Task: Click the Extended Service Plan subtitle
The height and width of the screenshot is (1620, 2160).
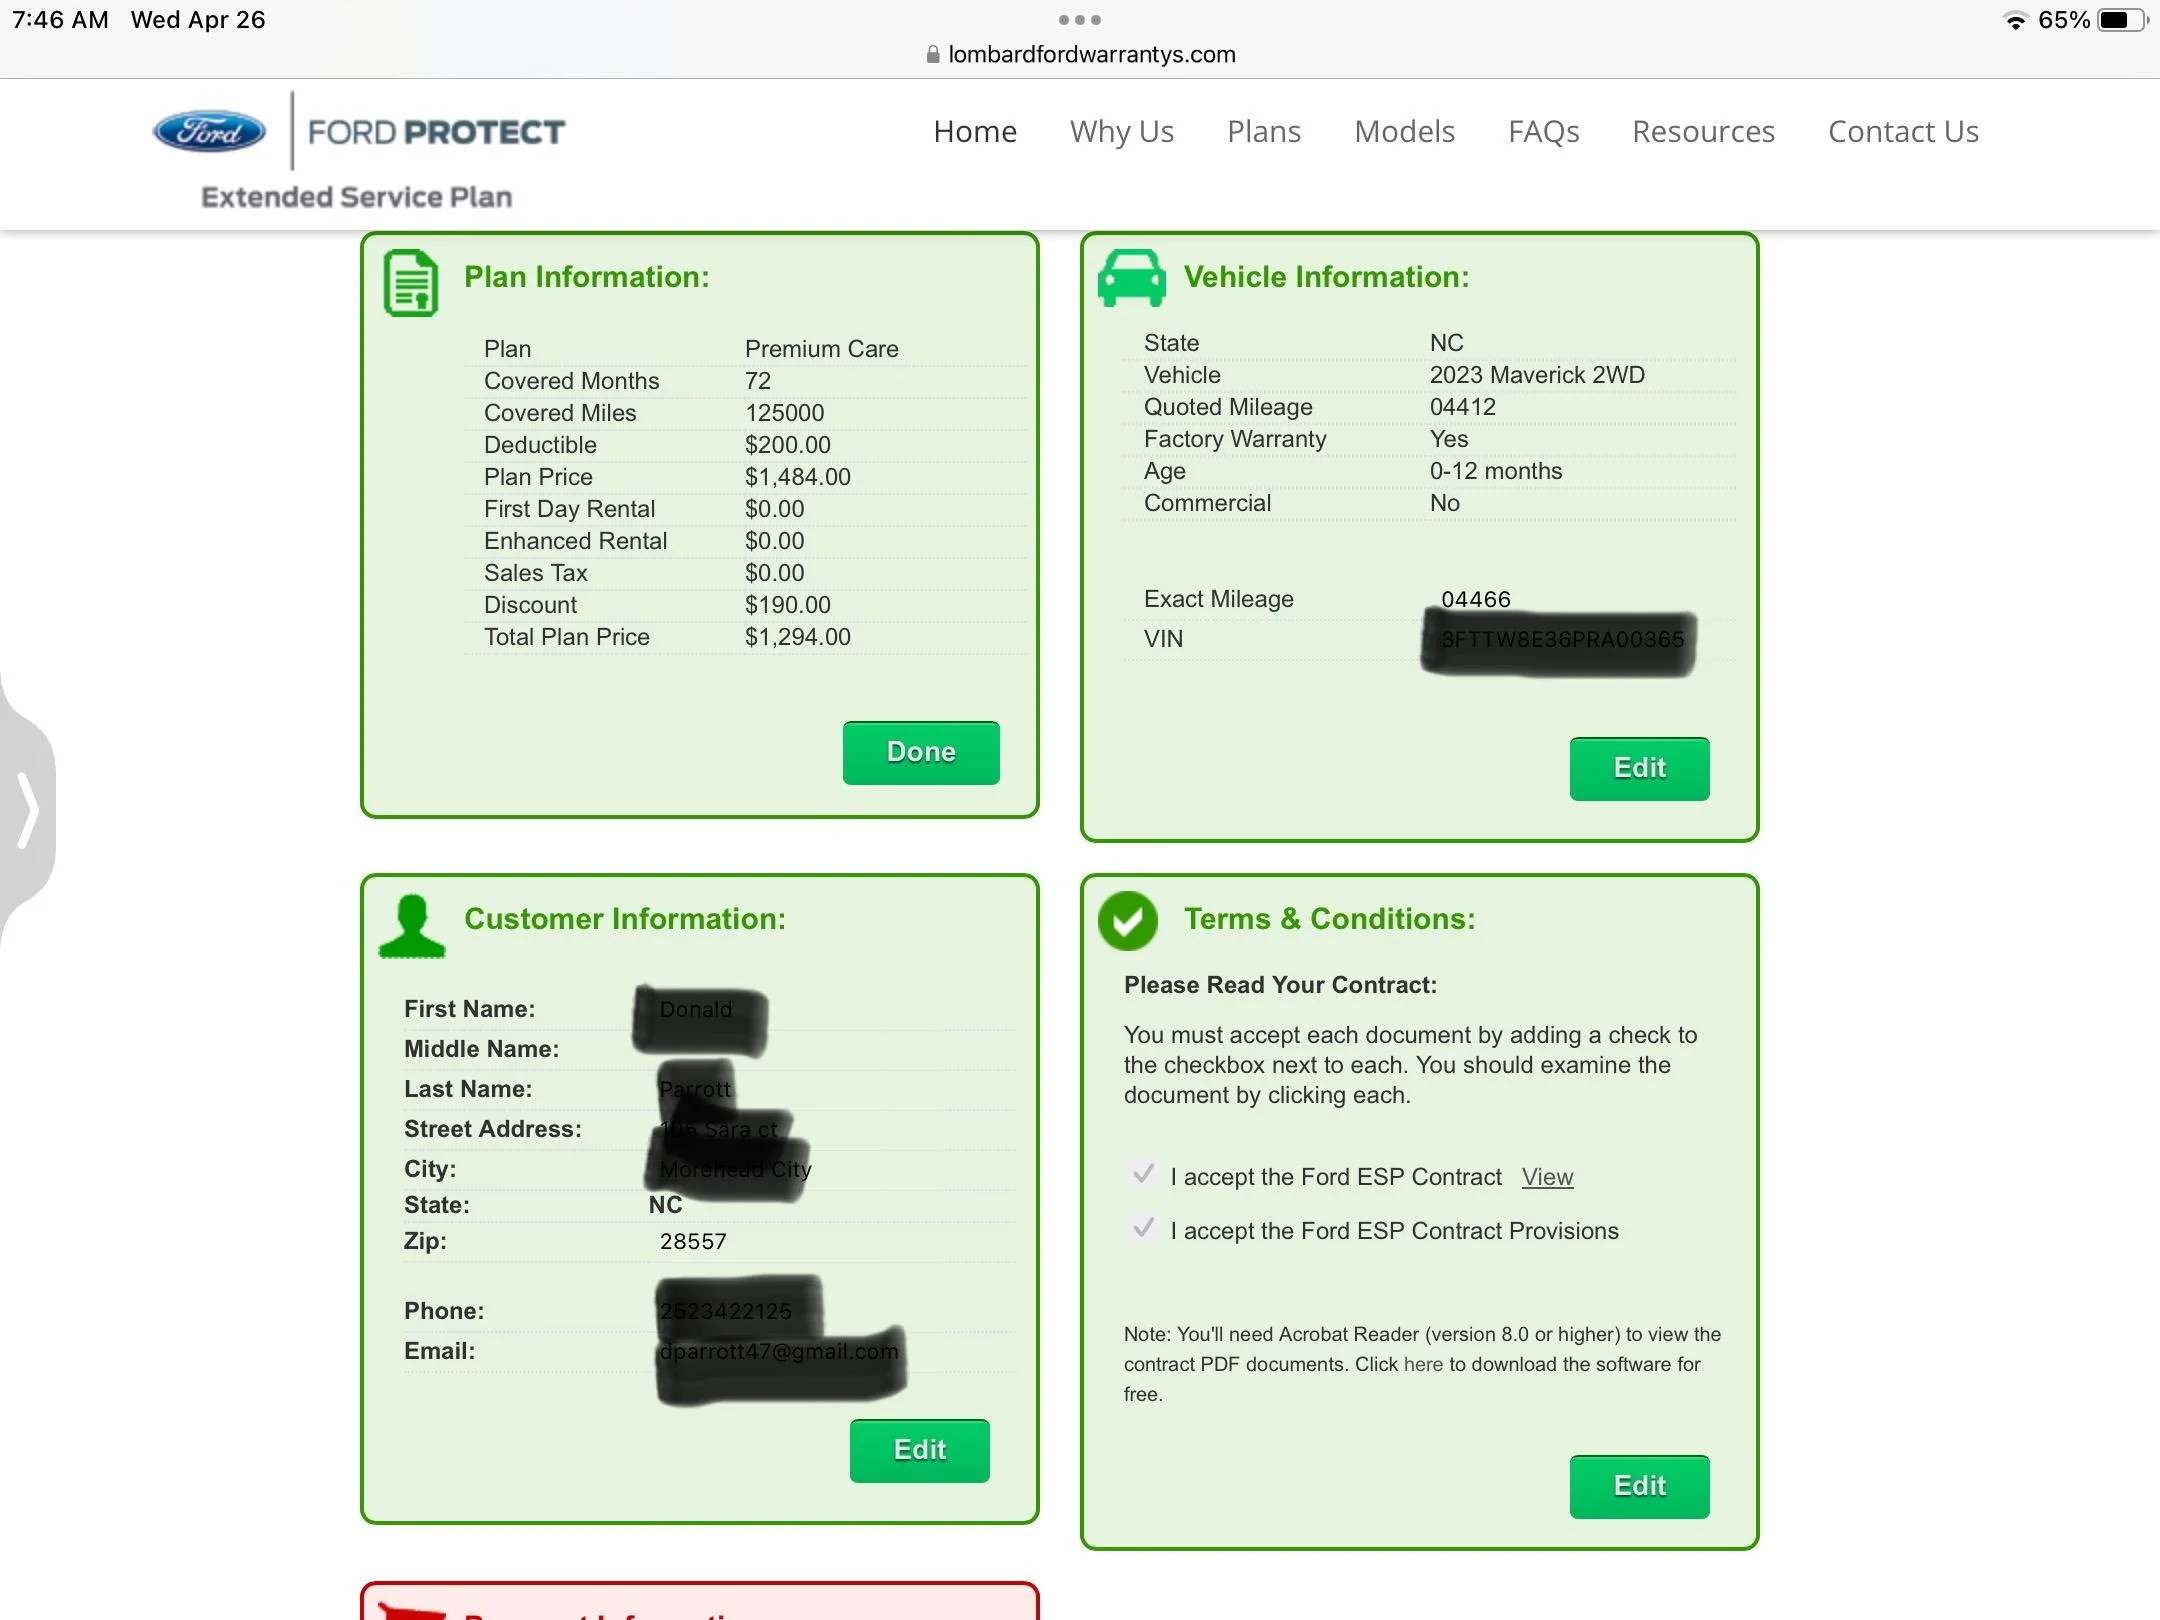Action: click(357, 197)
